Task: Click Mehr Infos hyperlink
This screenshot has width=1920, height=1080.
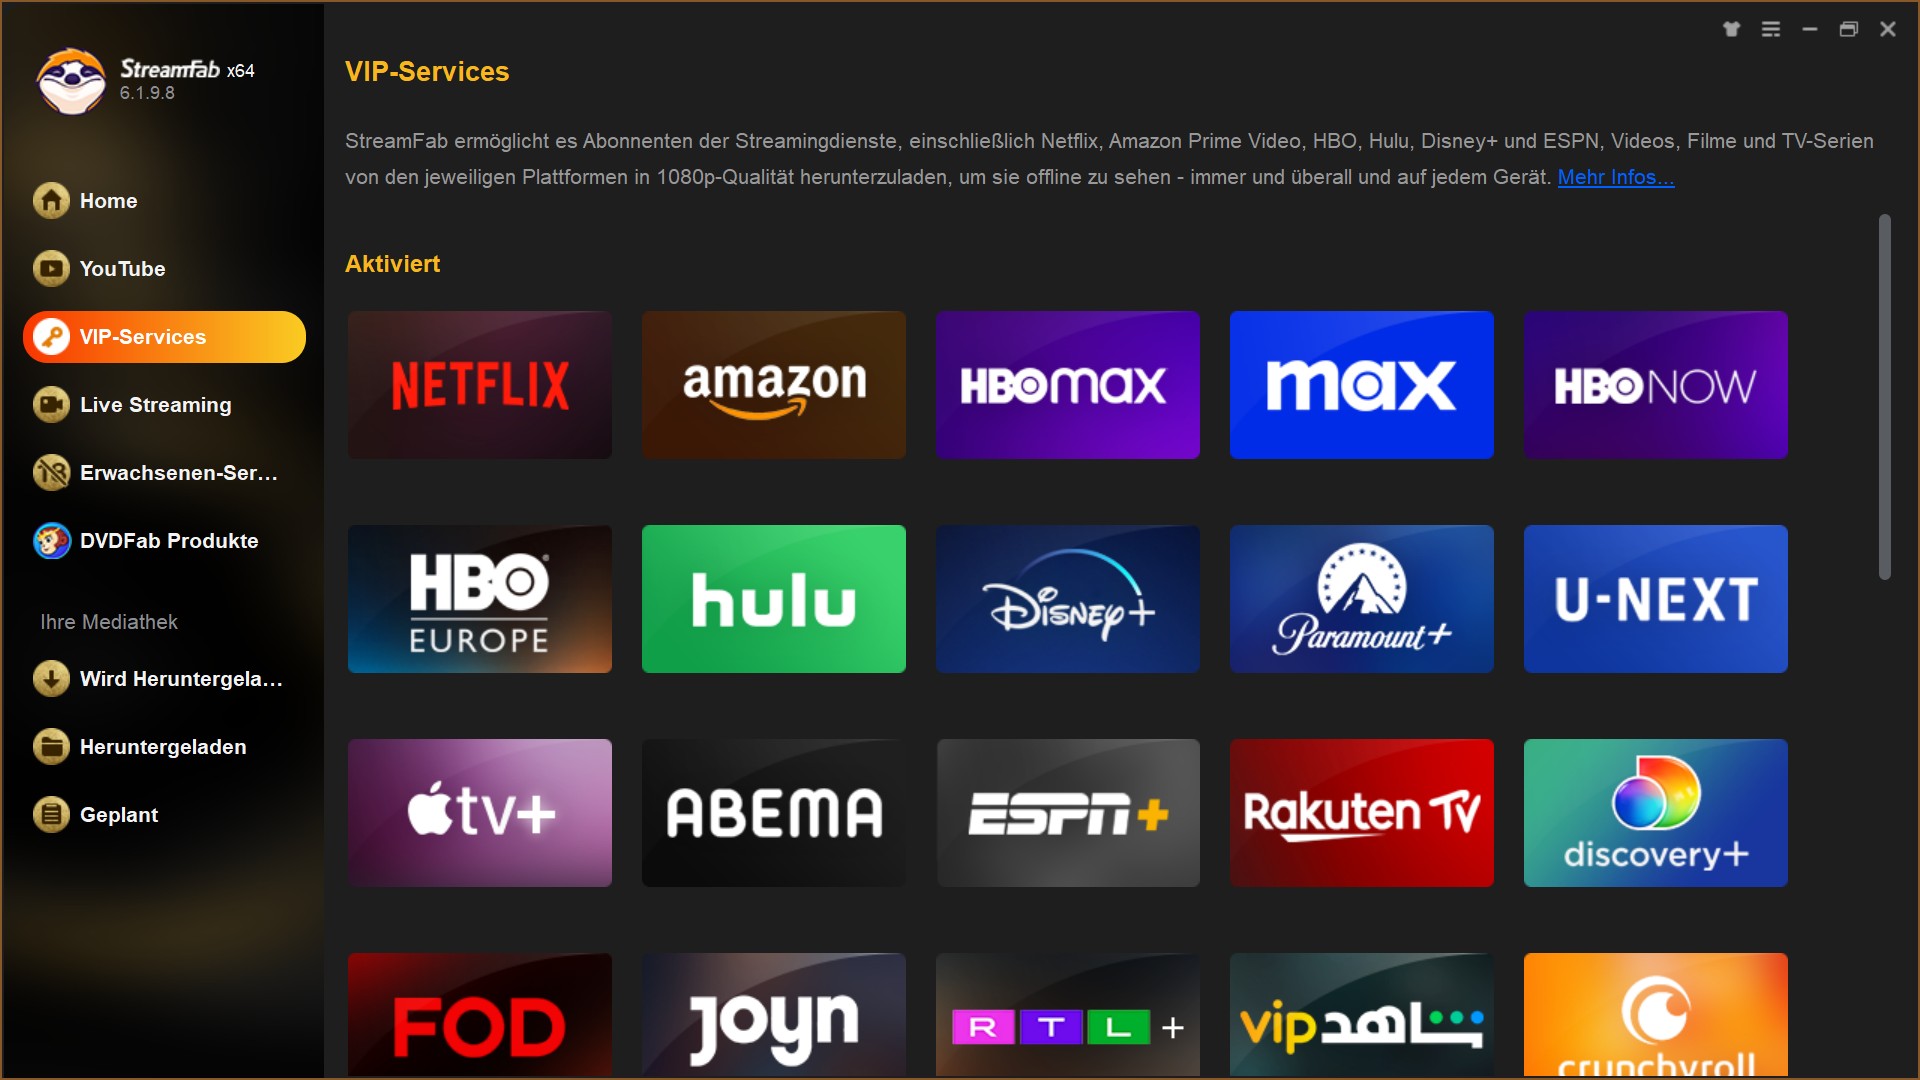Action: 1615,175
